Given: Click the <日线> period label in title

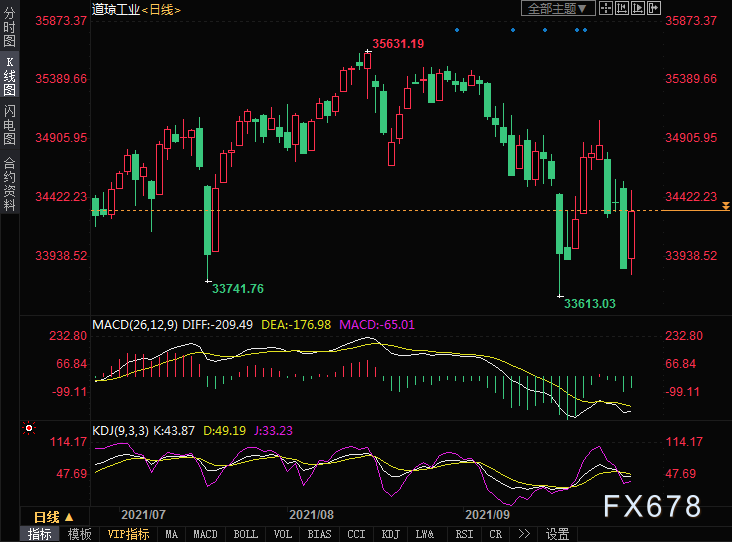Looking at the screenshot, I should coord(161,9).
